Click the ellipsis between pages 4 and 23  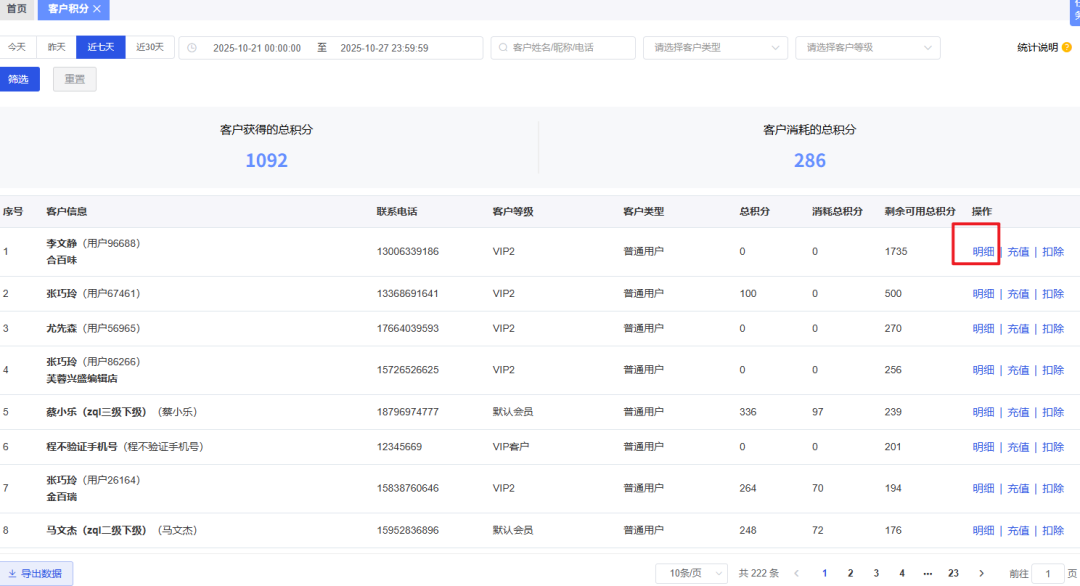click(927, 573)
